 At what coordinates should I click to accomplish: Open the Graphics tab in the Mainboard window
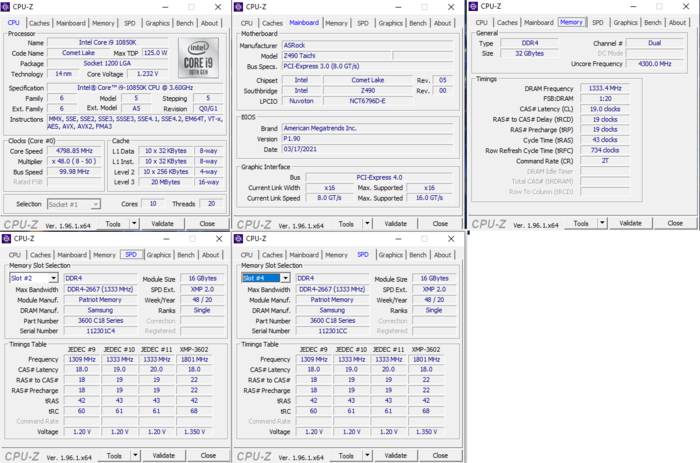coord(391,23)
